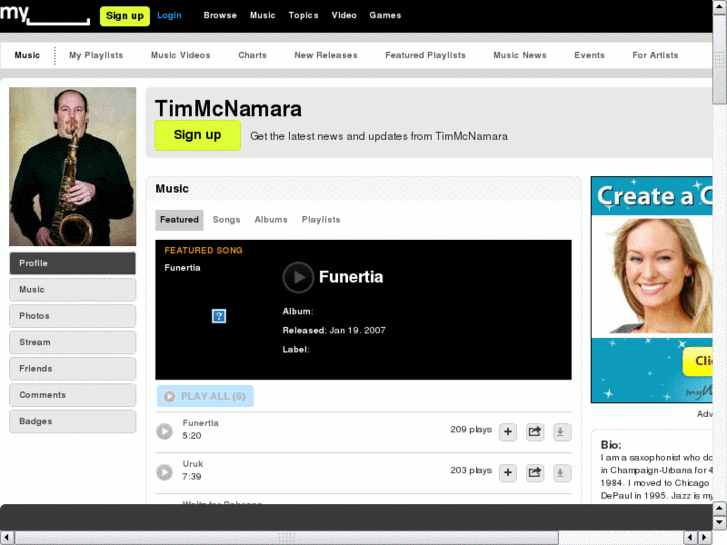Click the Music tab in secondary nav bar
This screenshot has height=545, width=727.
coord(27,55)
